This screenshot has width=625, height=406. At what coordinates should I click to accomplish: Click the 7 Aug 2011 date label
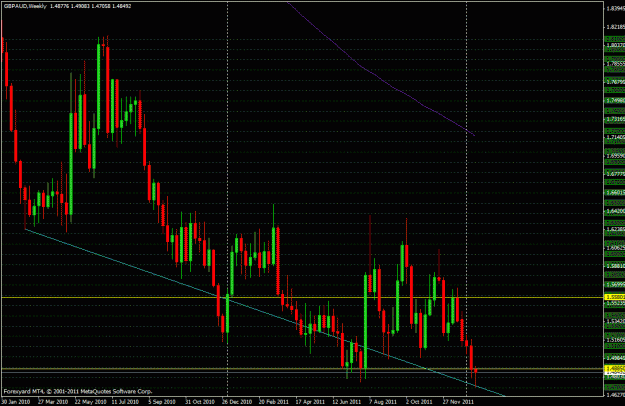point(383,401)
